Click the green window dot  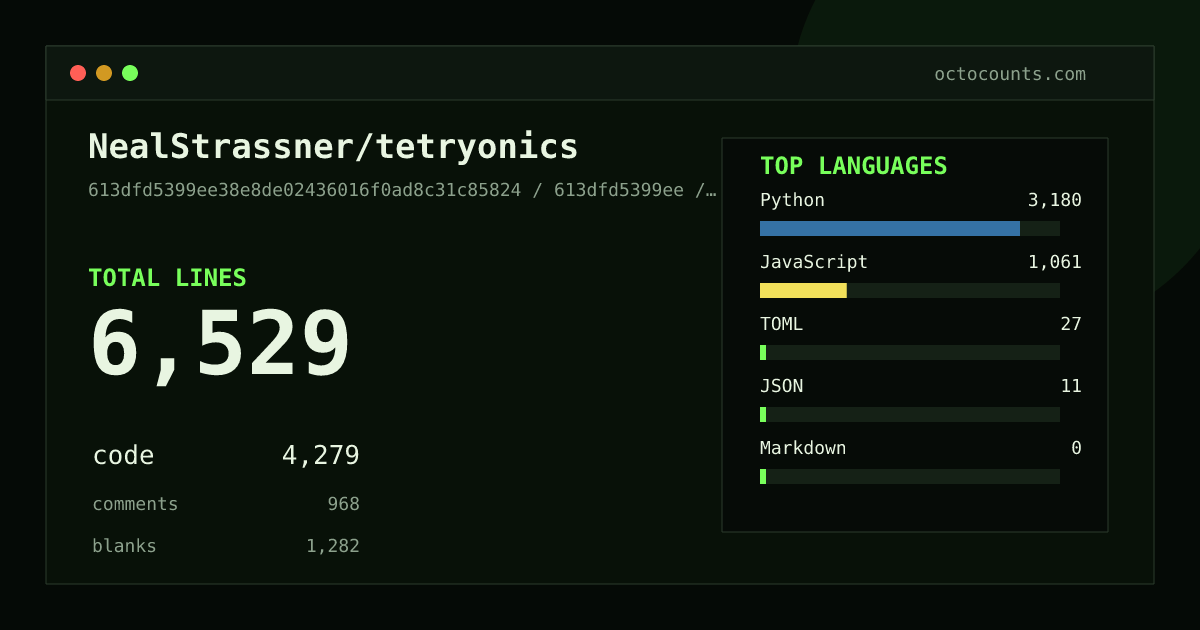[x=130, y=73]
